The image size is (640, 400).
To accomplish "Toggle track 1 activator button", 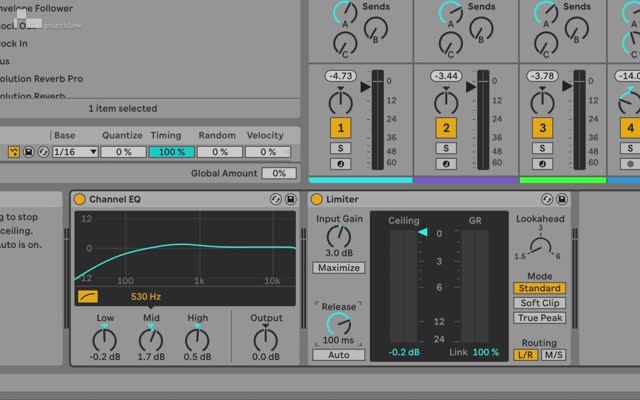I will point(340,128).
